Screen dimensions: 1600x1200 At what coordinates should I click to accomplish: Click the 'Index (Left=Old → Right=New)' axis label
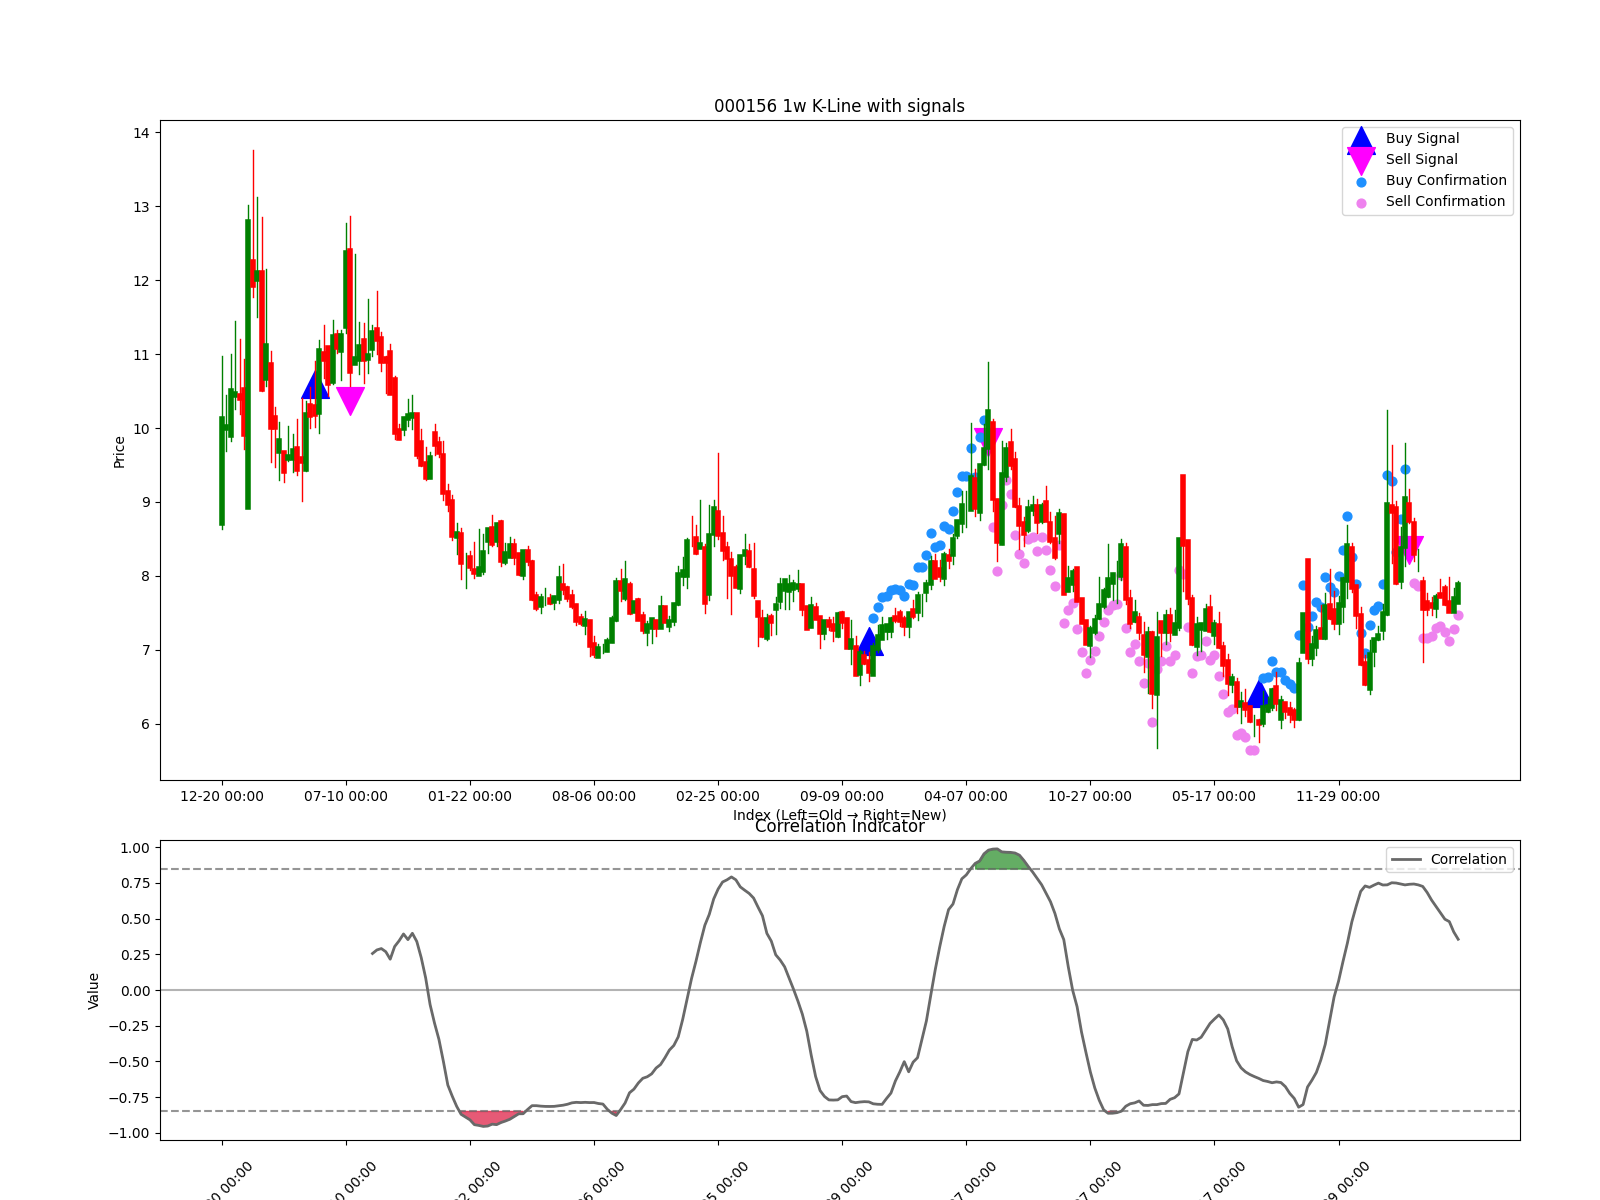pos(839,815)
